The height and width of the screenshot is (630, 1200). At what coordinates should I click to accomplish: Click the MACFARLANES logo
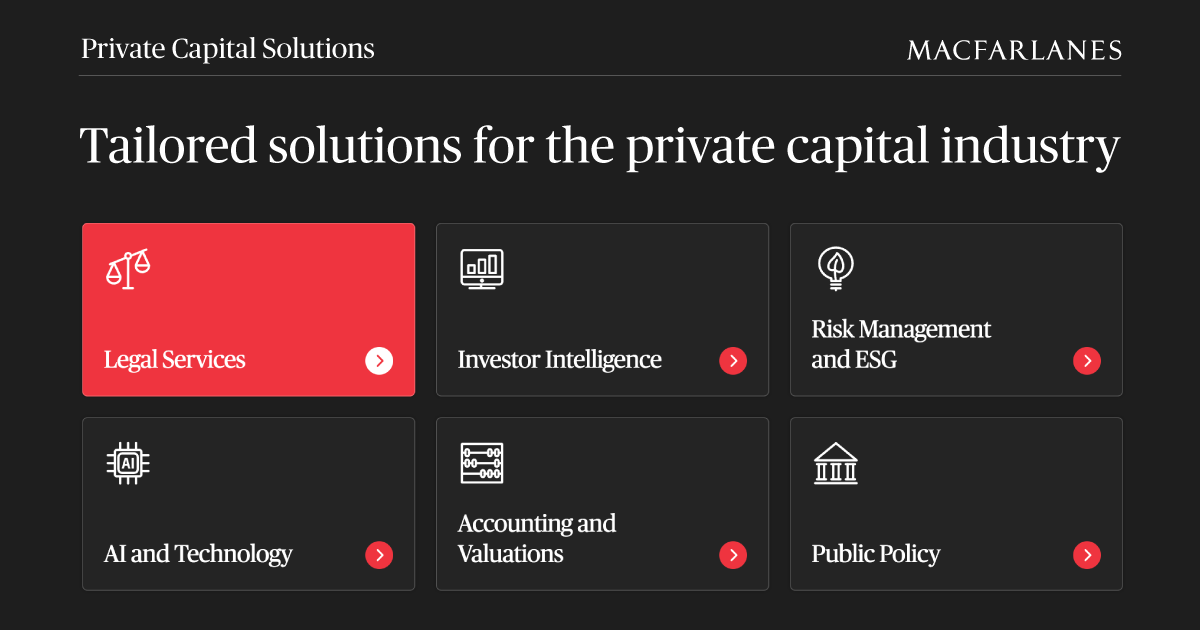click(x=1014, y=50)
